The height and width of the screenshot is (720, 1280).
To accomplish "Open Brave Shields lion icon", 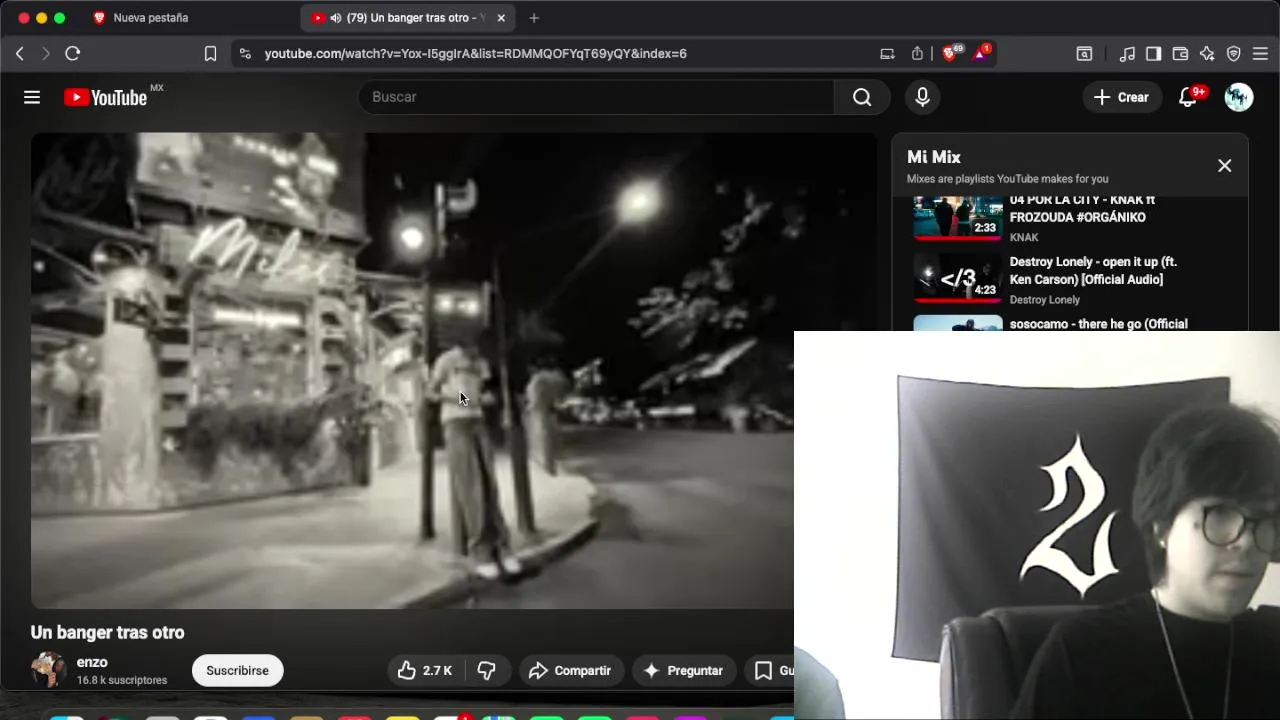I will tap(951, 53).
